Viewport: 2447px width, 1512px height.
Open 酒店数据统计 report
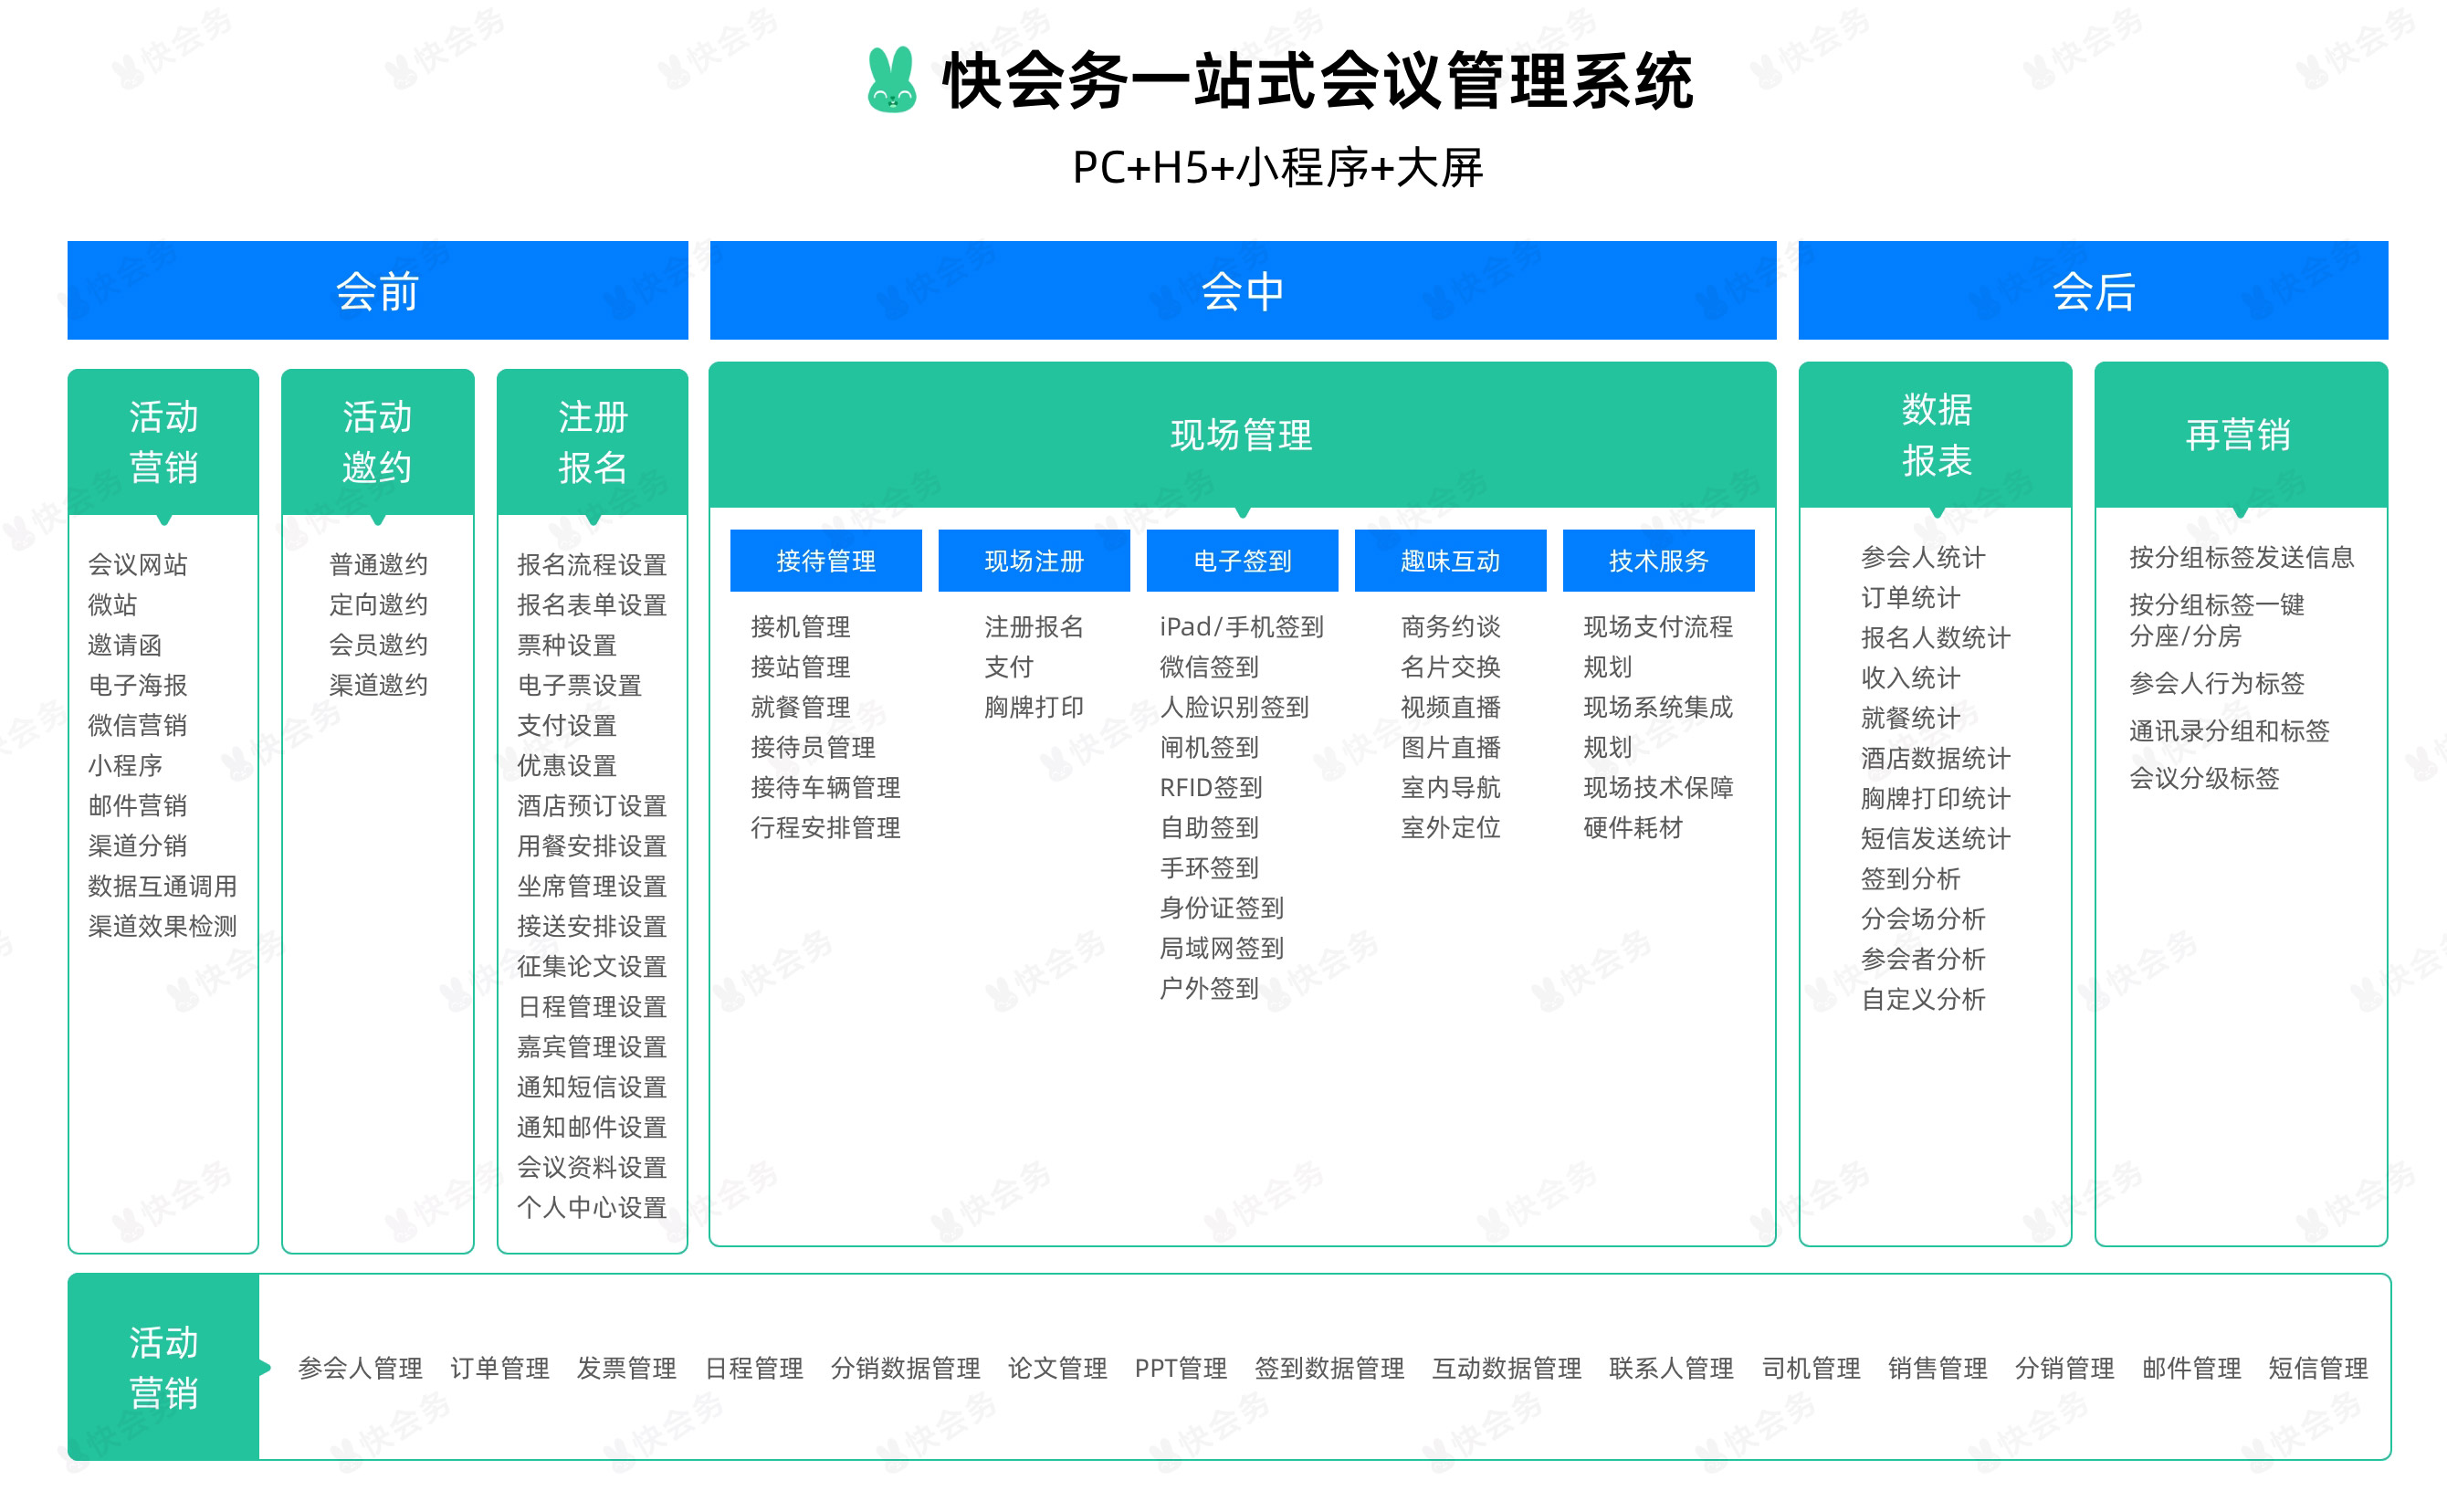pos(1935,758)
